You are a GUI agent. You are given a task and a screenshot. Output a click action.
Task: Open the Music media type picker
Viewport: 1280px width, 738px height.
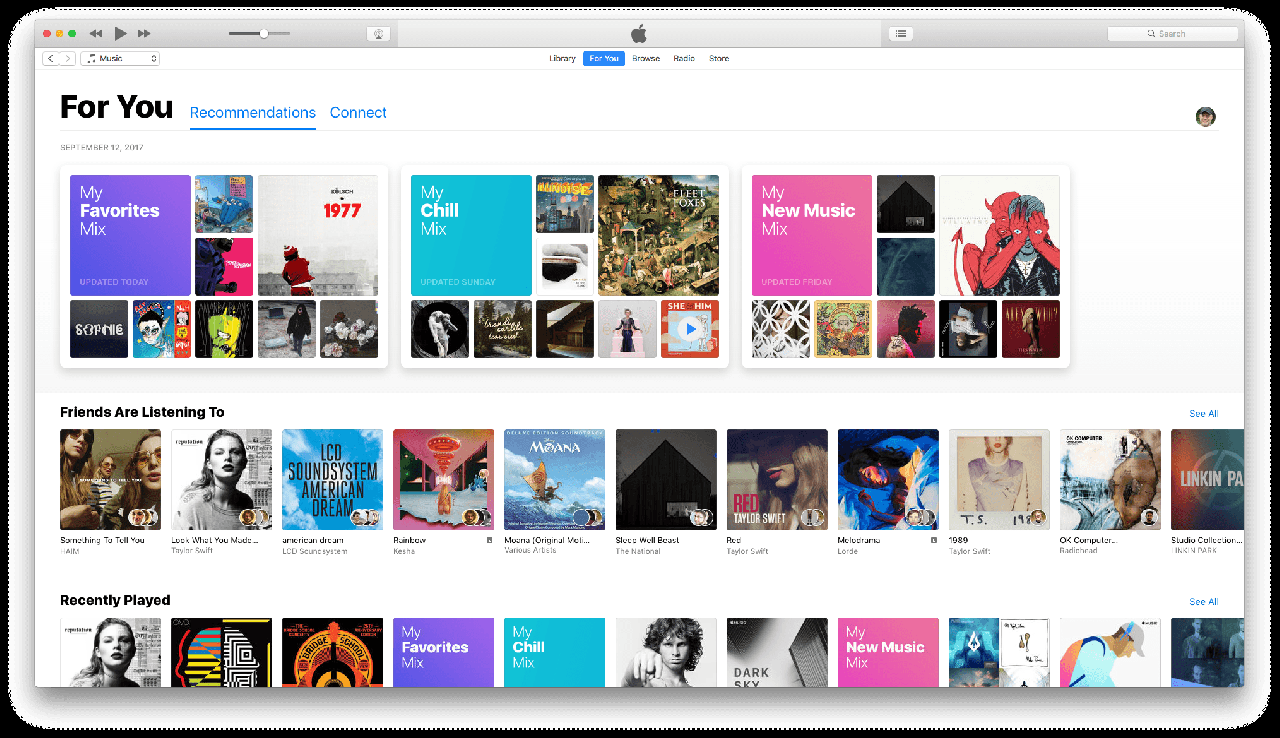click(x=119, y=58)
